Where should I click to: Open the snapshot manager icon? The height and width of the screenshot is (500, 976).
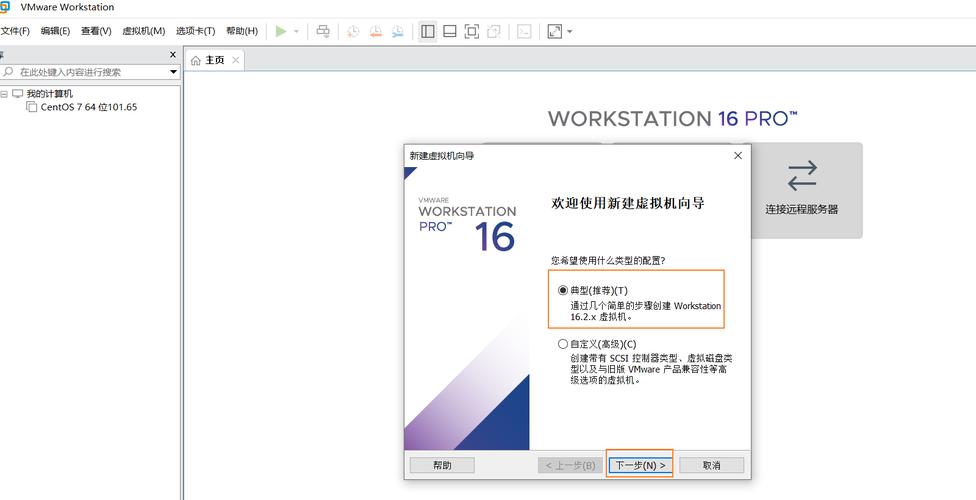coord(398,31)
